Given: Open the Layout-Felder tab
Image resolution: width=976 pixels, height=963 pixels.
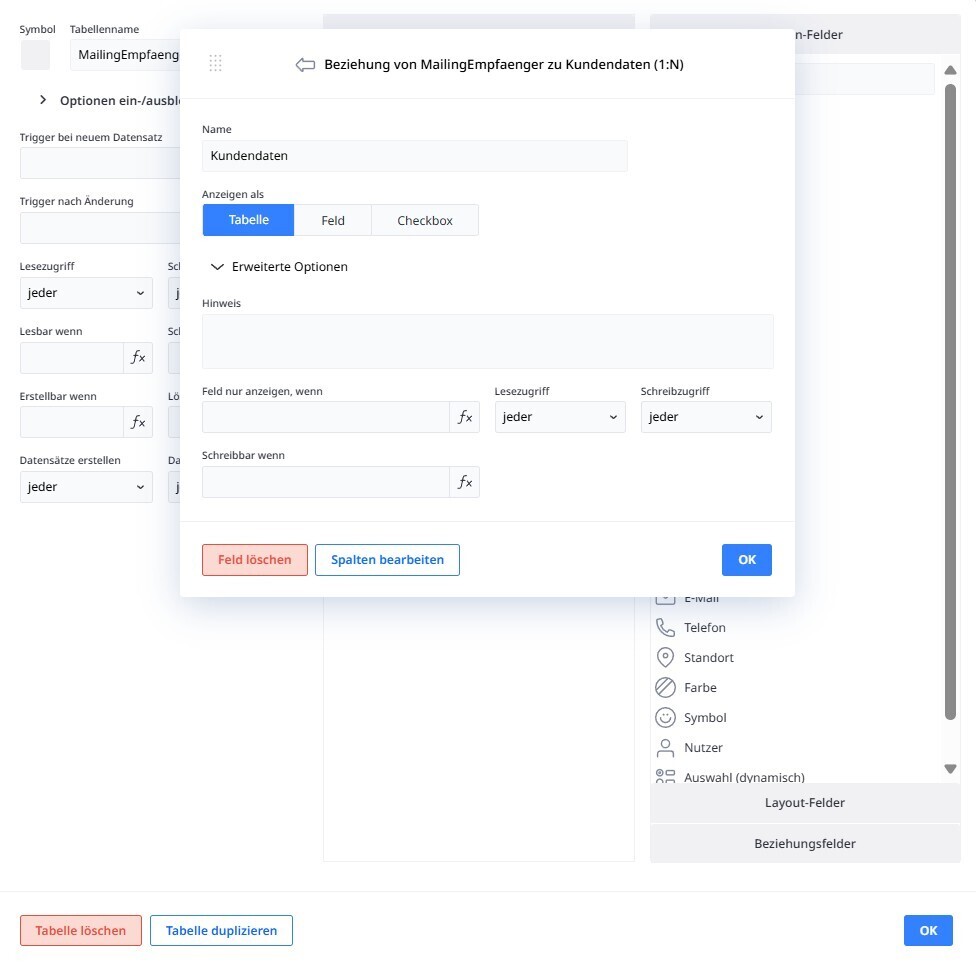Looking at the screenshot, I should [x=805, y=802].
